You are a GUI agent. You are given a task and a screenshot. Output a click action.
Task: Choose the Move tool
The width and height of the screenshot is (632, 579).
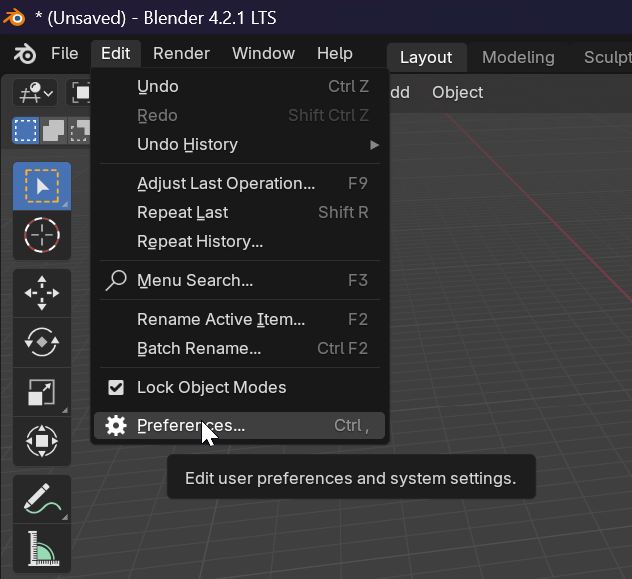coord(42,293)
